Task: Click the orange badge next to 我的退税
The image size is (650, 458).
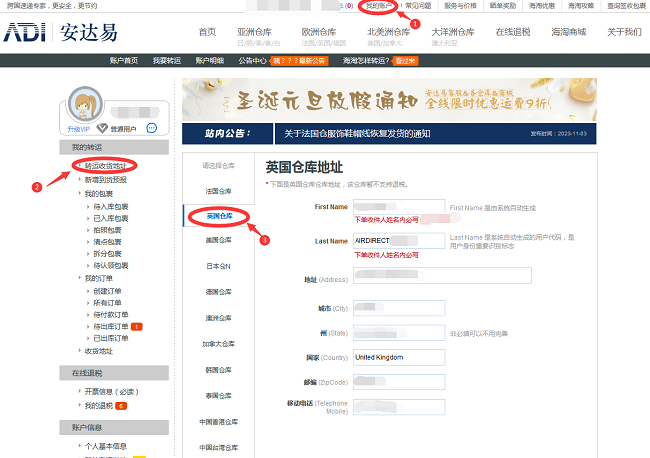Action: [x=120, y=406]
